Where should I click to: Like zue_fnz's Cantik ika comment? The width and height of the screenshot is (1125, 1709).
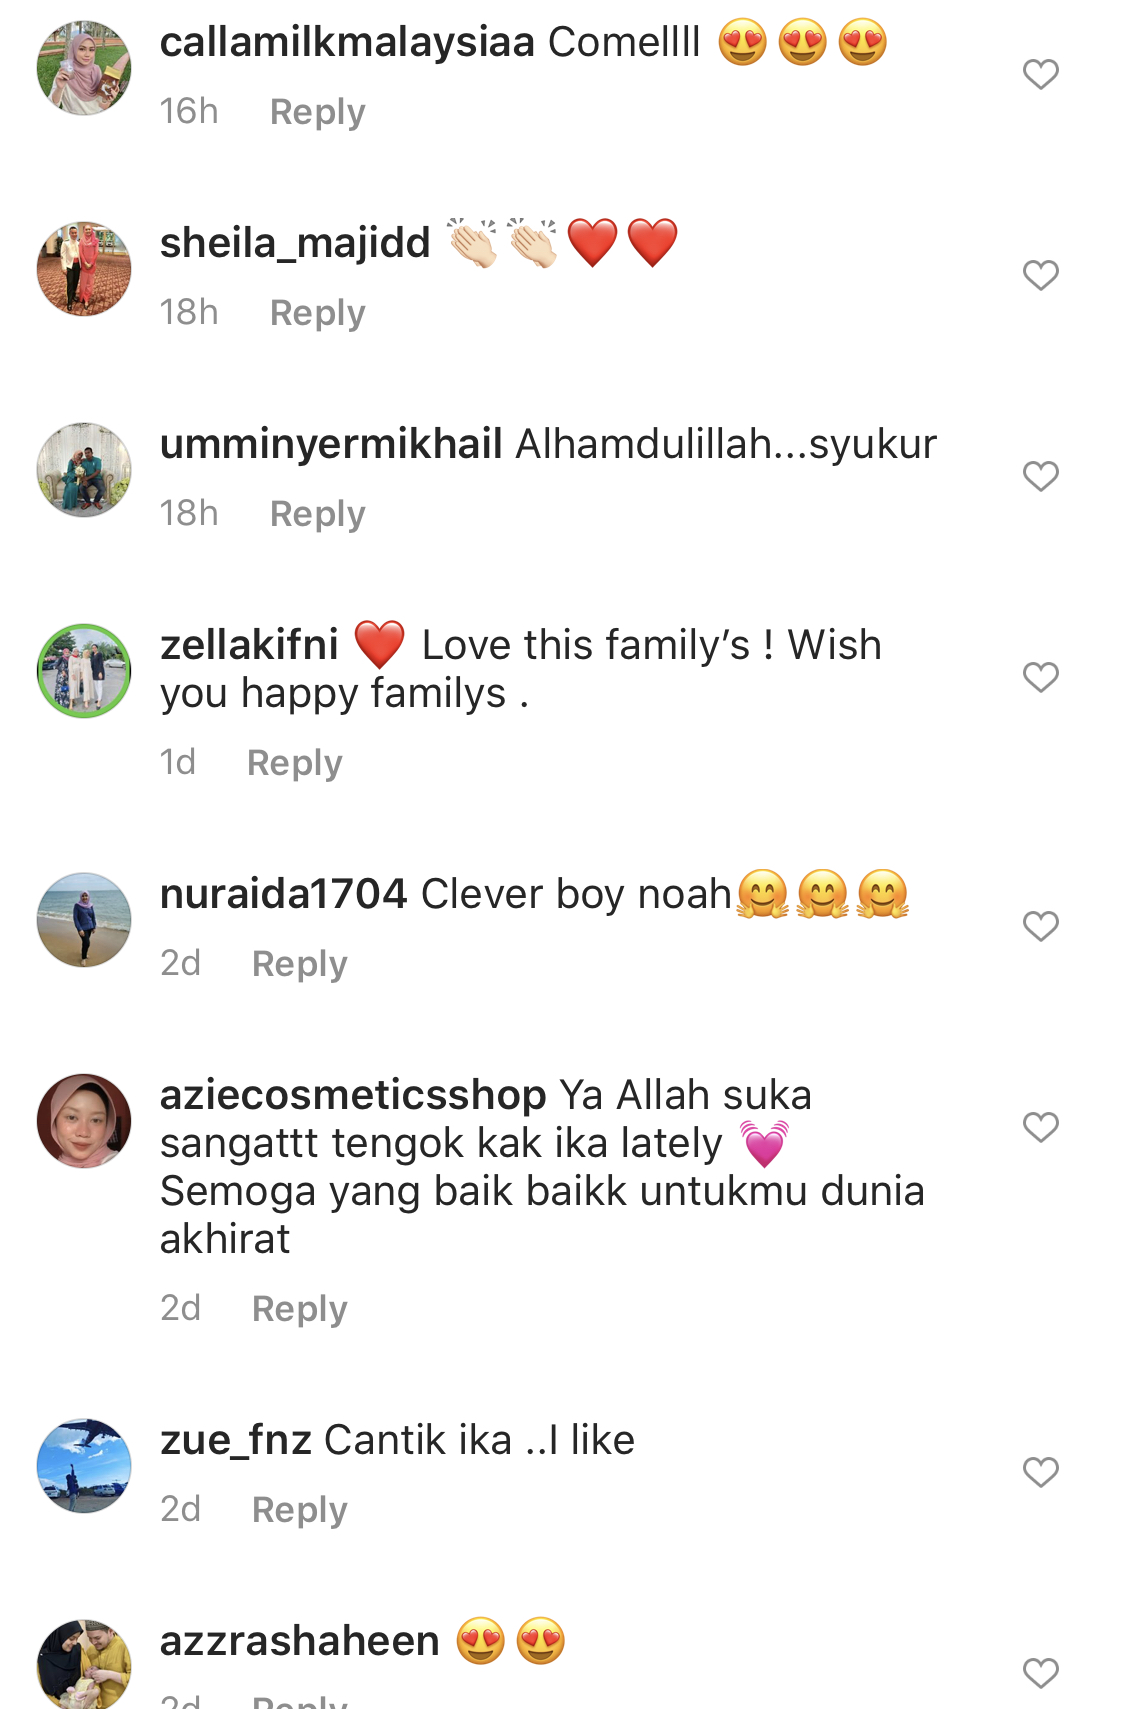tap(1040, 1472)
